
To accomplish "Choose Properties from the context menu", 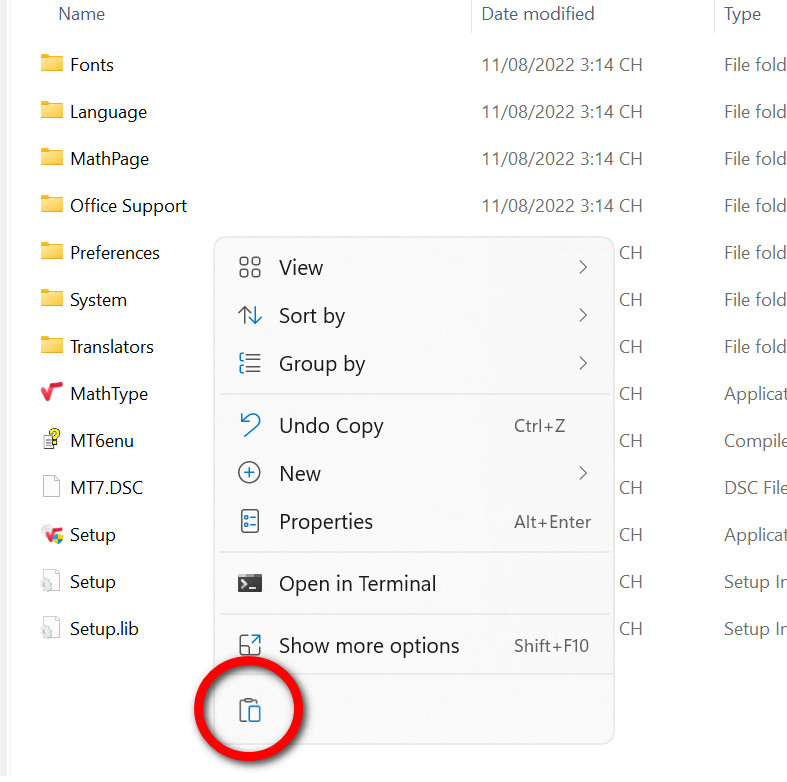I will pyautogui.click(x=415, y=522).
